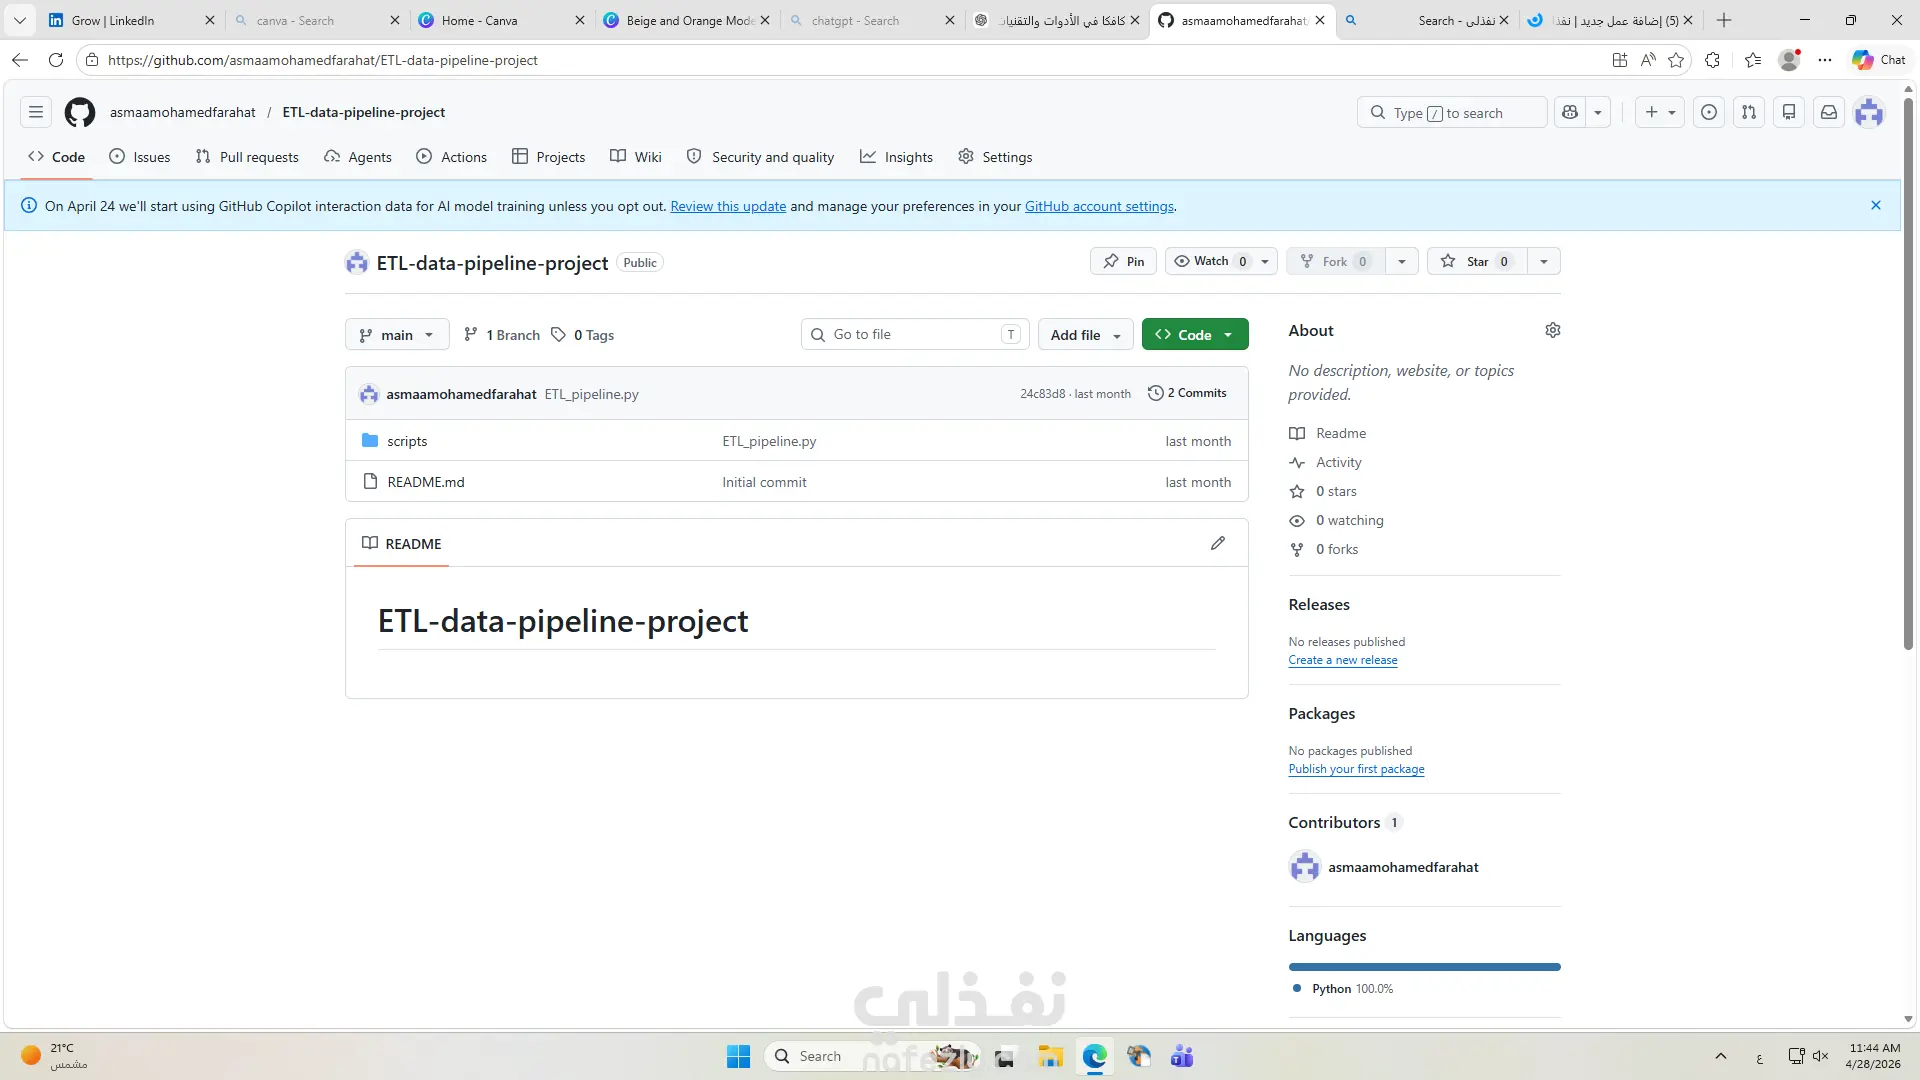
Task: Switch to the Projects tab
Action: pos(549,157)
